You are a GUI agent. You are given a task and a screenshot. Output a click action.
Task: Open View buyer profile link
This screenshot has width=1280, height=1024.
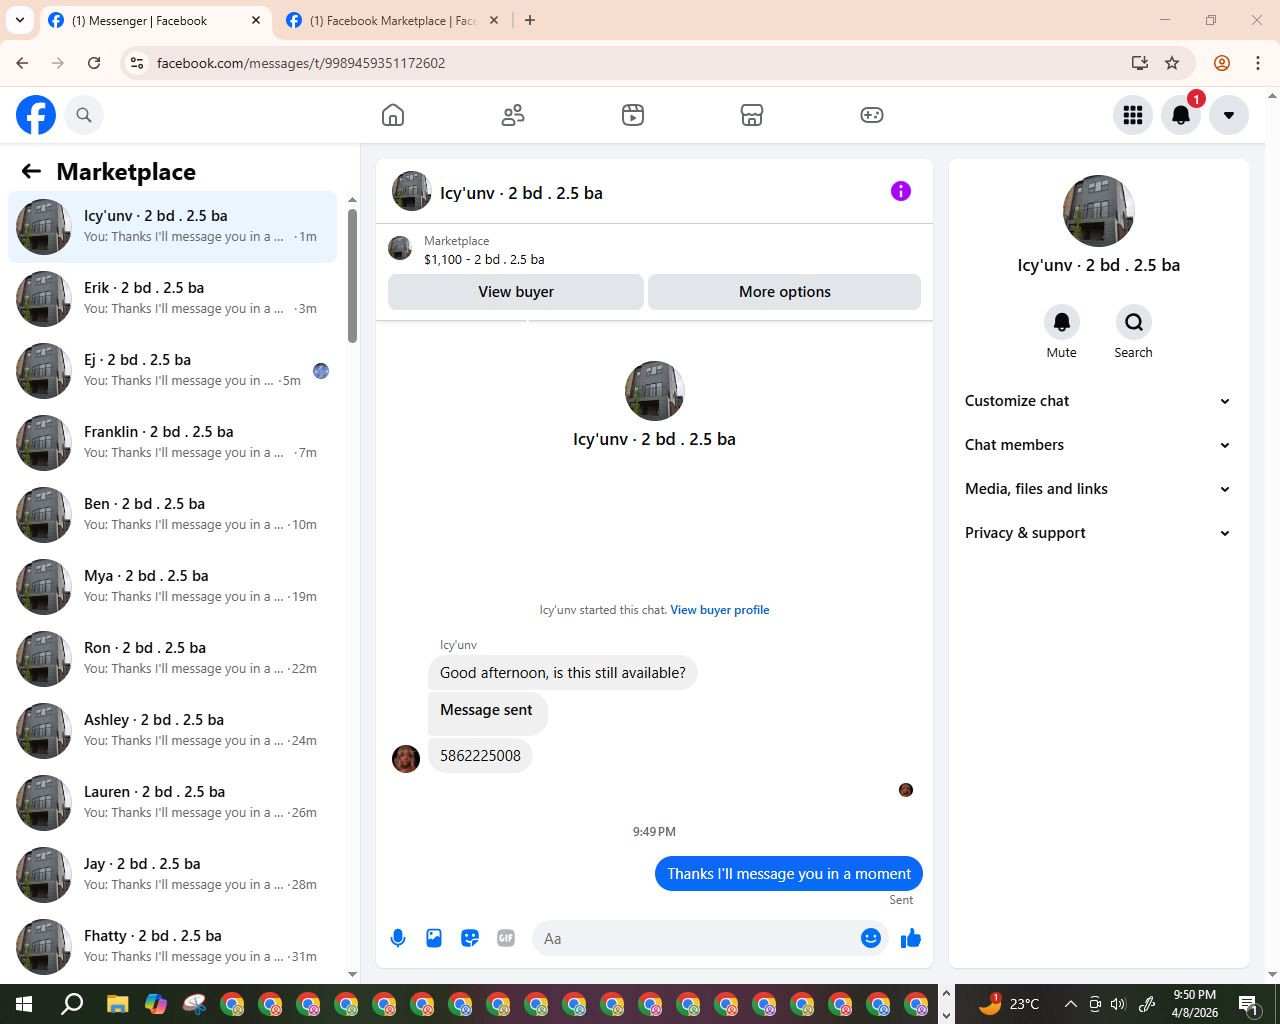click(720, 610)
